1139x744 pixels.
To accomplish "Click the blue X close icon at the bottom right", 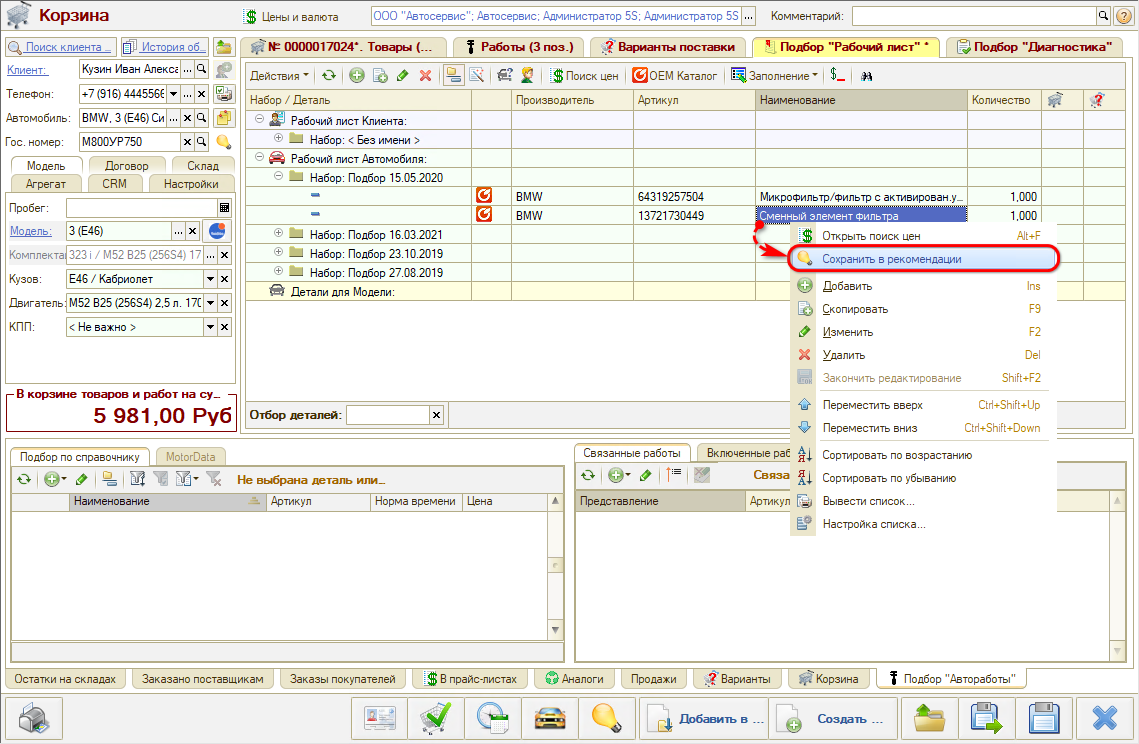I will (x=1104, y=719).
